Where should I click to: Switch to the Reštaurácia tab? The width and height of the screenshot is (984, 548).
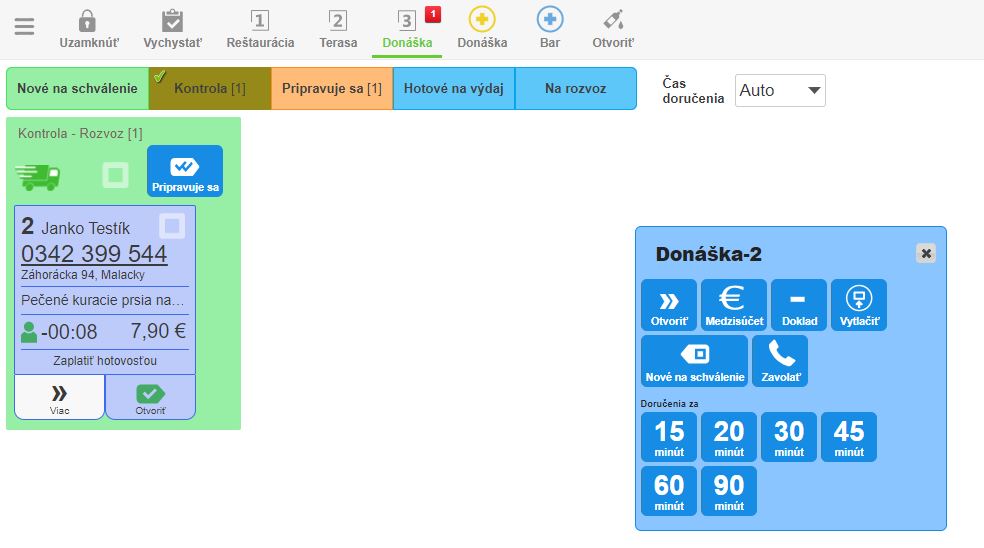tap(260, 28)
